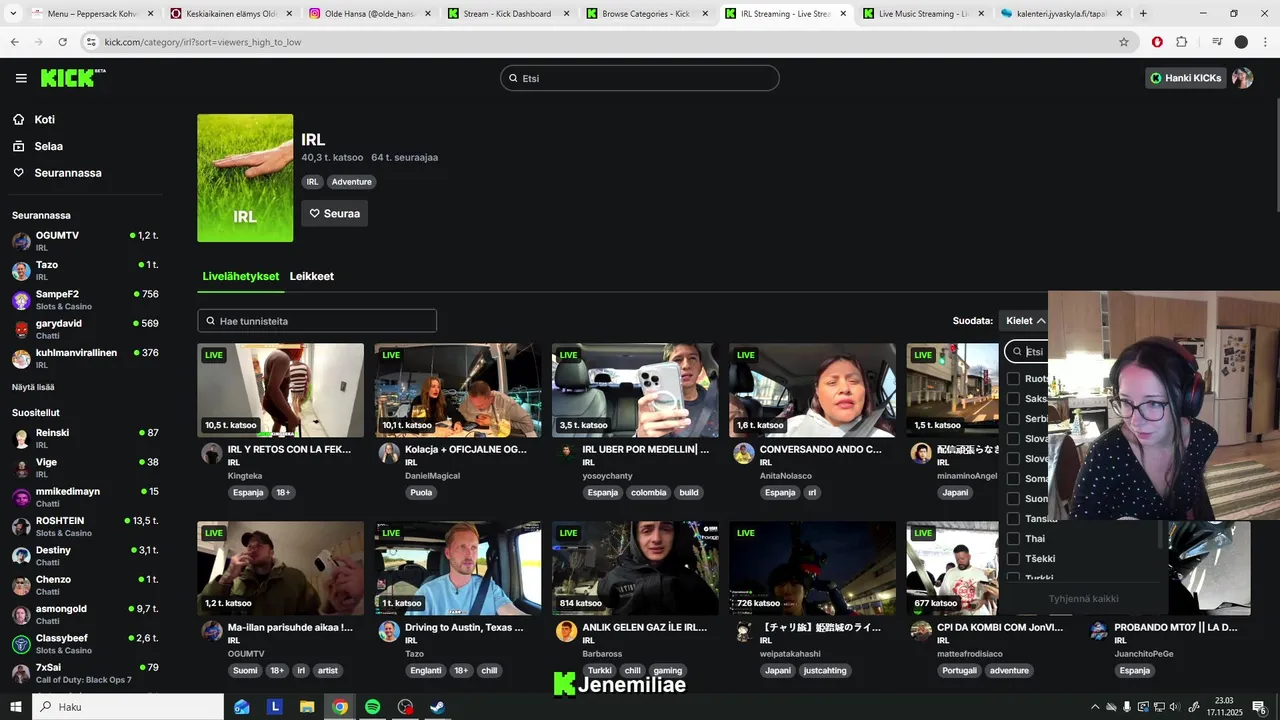Open the media control icon in Chrome toolbar
Screen dimensions: 1280x720
point(1217,42)
